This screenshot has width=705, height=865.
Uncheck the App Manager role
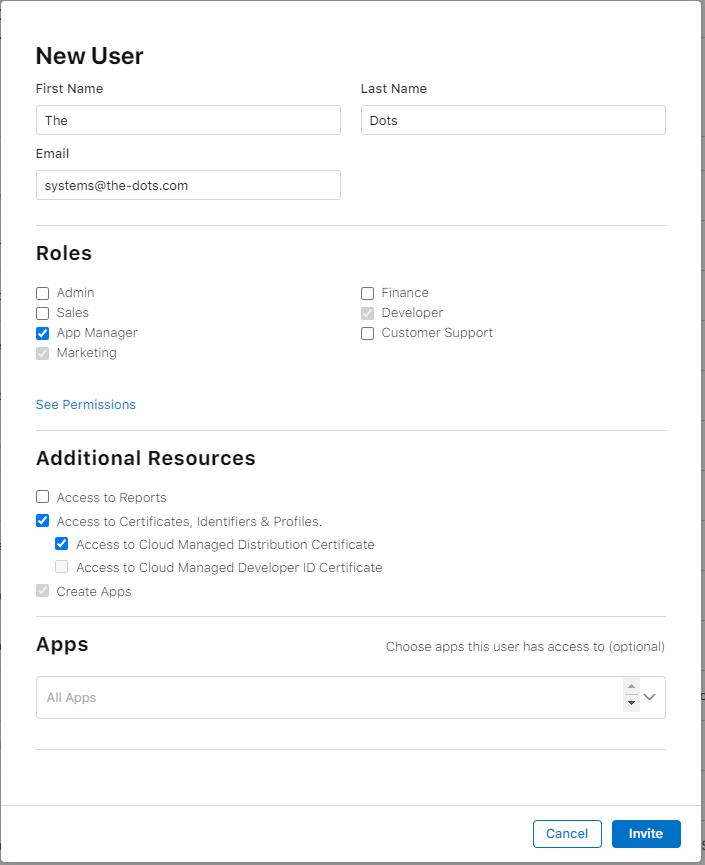pos(42,333)
